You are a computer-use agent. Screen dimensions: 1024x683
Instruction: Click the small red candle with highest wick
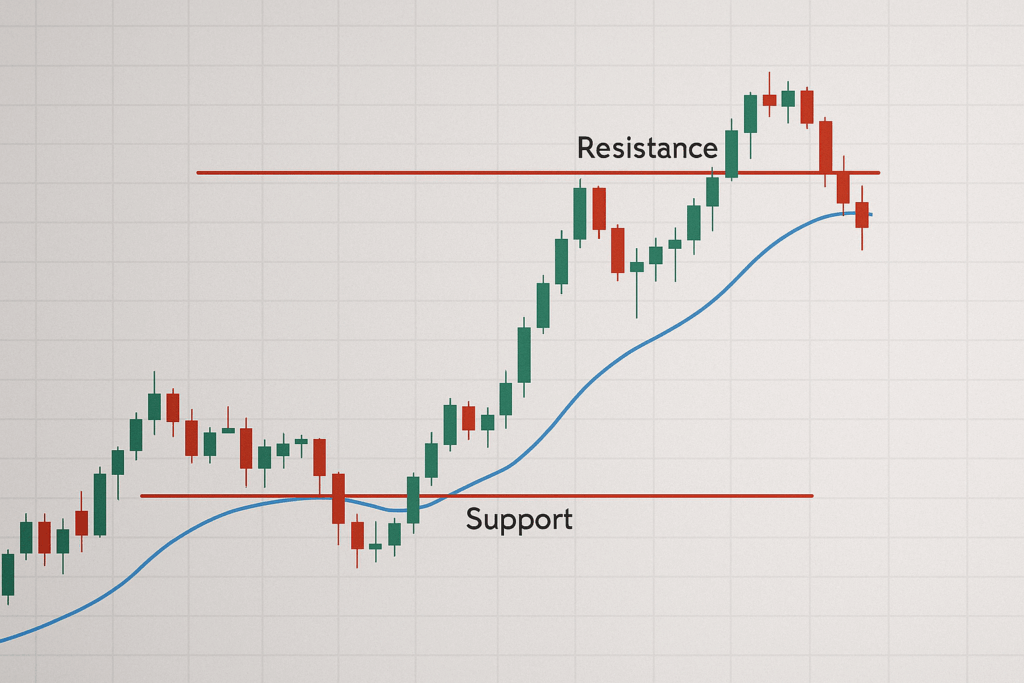769,99
